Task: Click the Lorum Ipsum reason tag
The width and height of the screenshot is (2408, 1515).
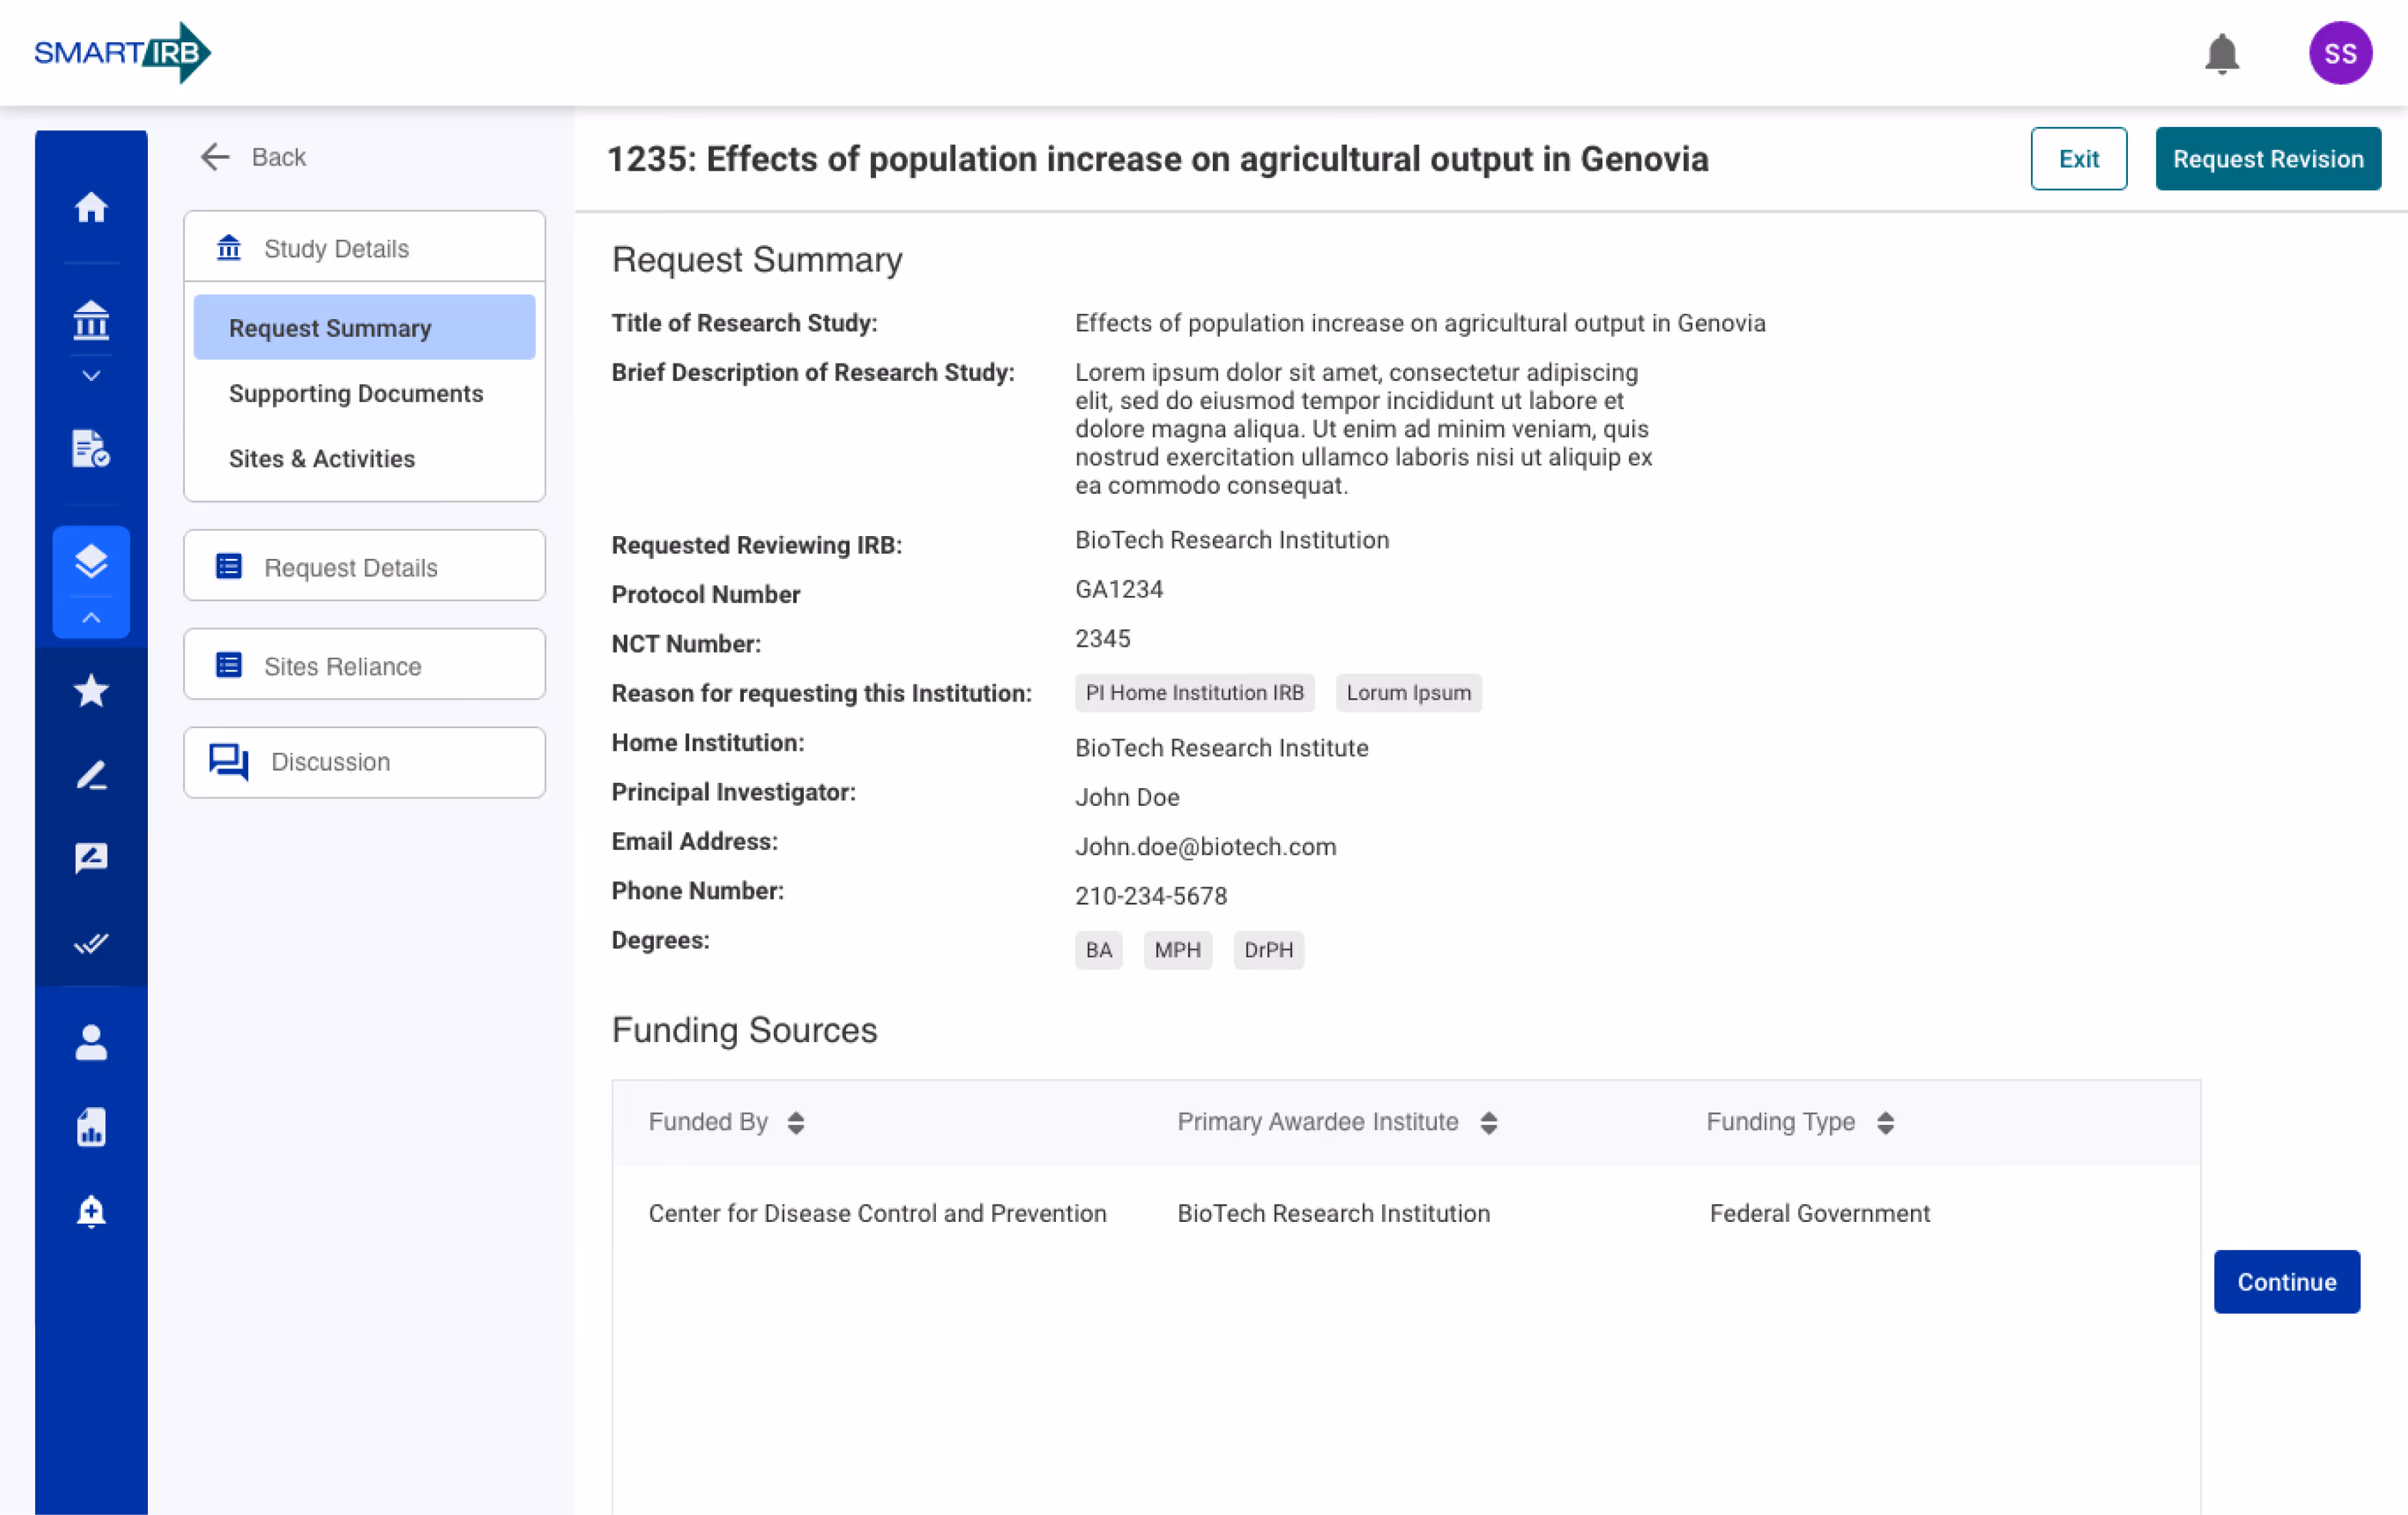Action: tap(1408, 693)
